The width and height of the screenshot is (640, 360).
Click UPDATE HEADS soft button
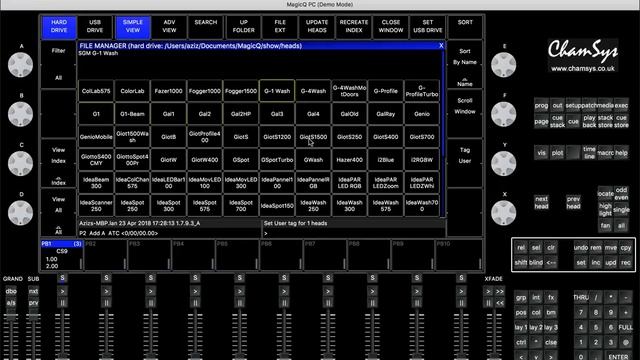point(317,27)
